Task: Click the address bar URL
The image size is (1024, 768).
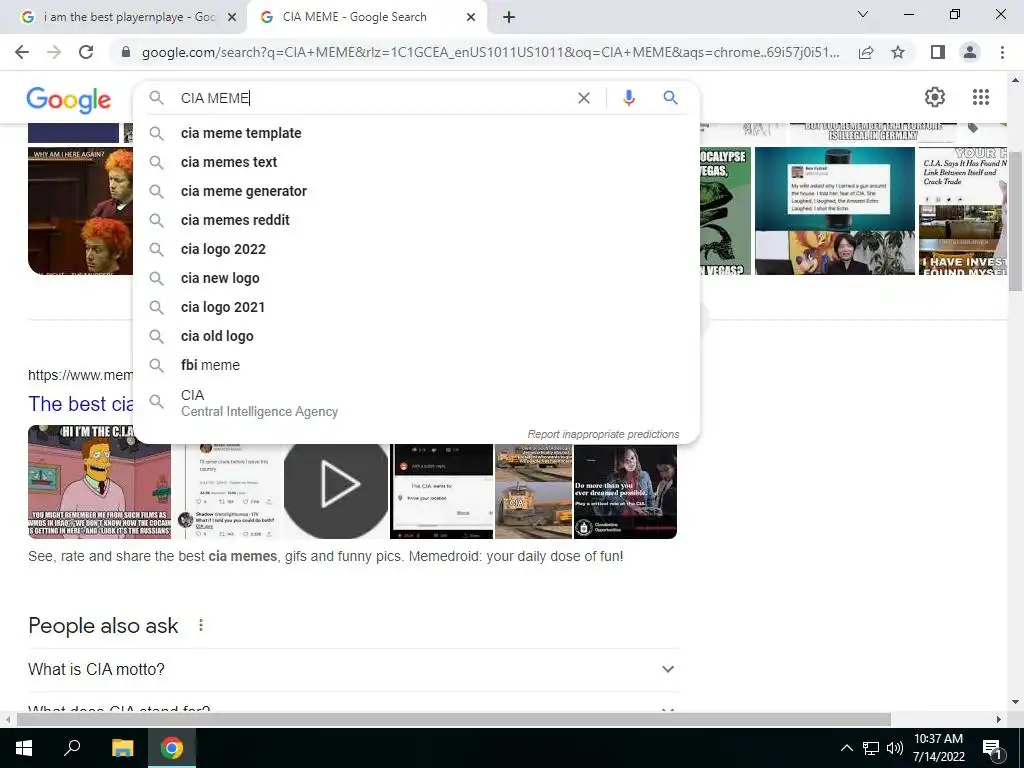Action: [x=490, y=52]
